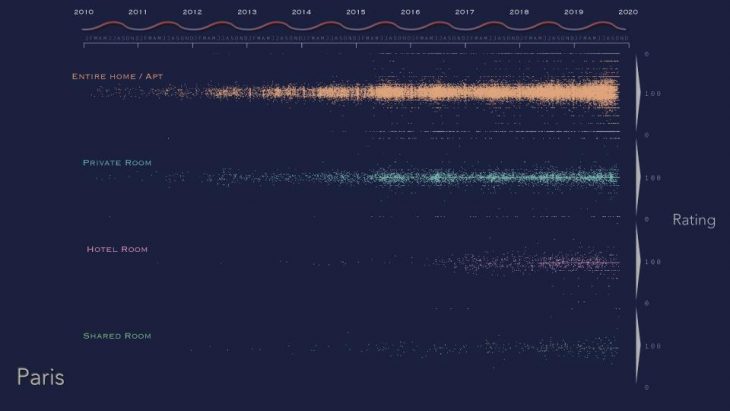Click the 2017 year label
This screenshot has height=411, width=730.
[464, 11]
